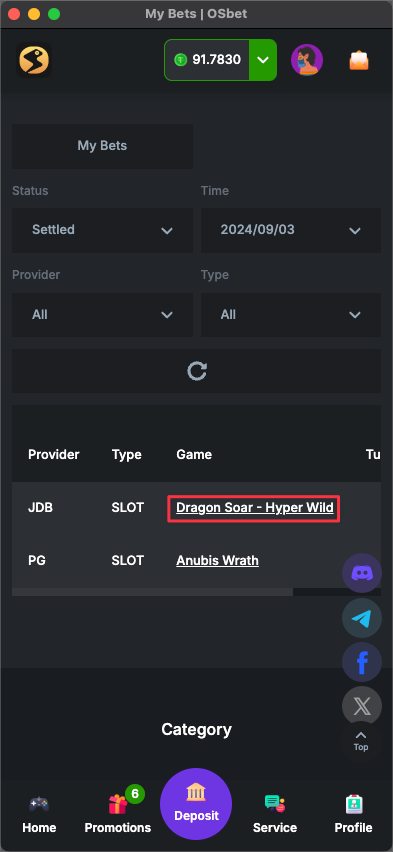393x852 pixels.
Task: Open the purple Deposit button
Action: click(196, 804)
